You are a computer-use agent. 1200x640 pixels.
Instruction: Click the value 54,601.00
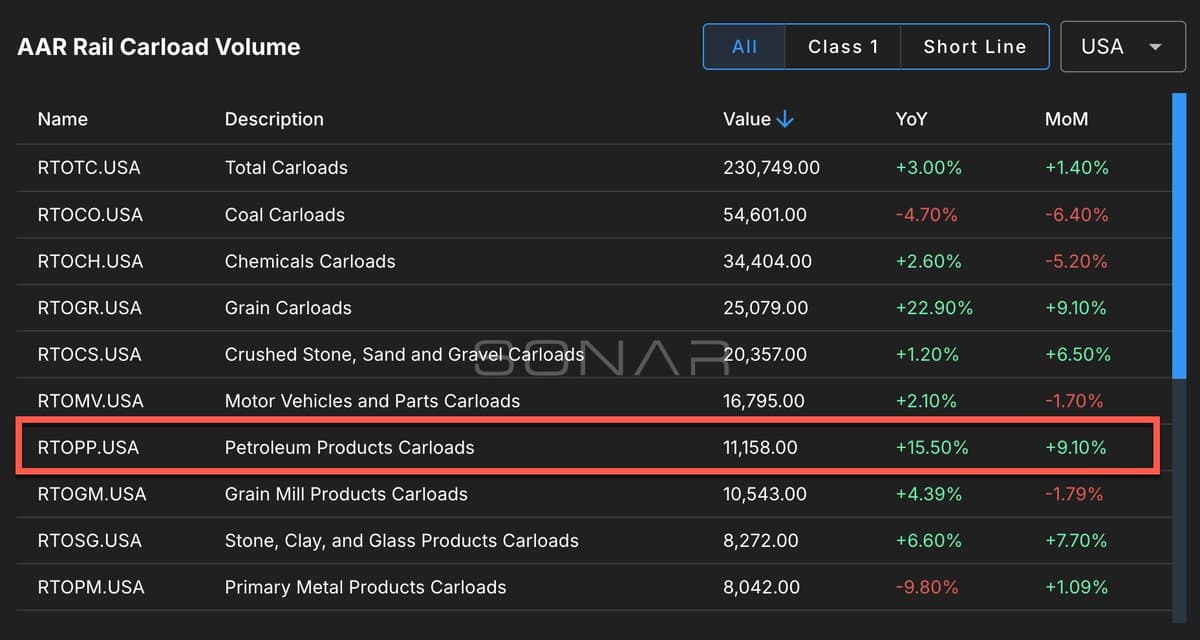coord(765,215)
